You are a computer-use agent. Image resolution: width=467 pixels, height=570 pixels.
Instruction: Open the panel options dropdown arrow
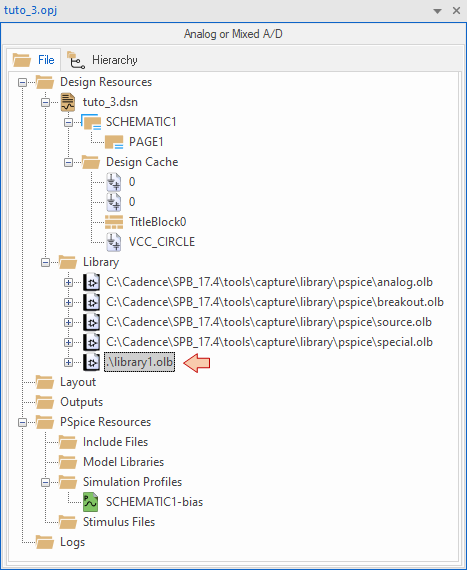[x=438, y=11]
